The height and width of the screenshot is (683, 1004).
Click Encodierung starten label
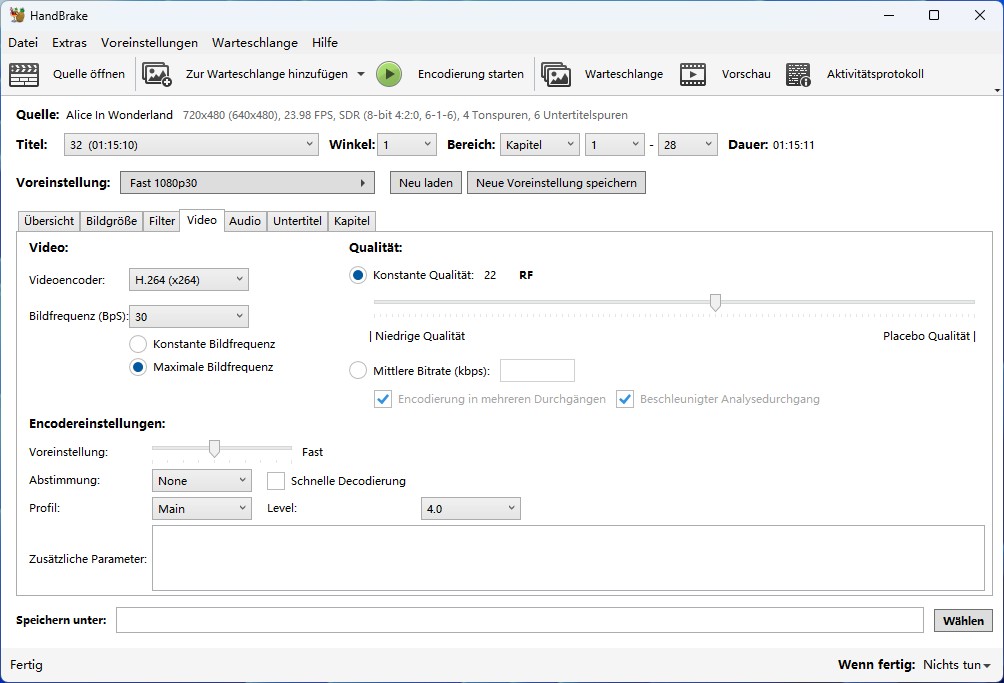pyautogui.click(x=471, y=74)
